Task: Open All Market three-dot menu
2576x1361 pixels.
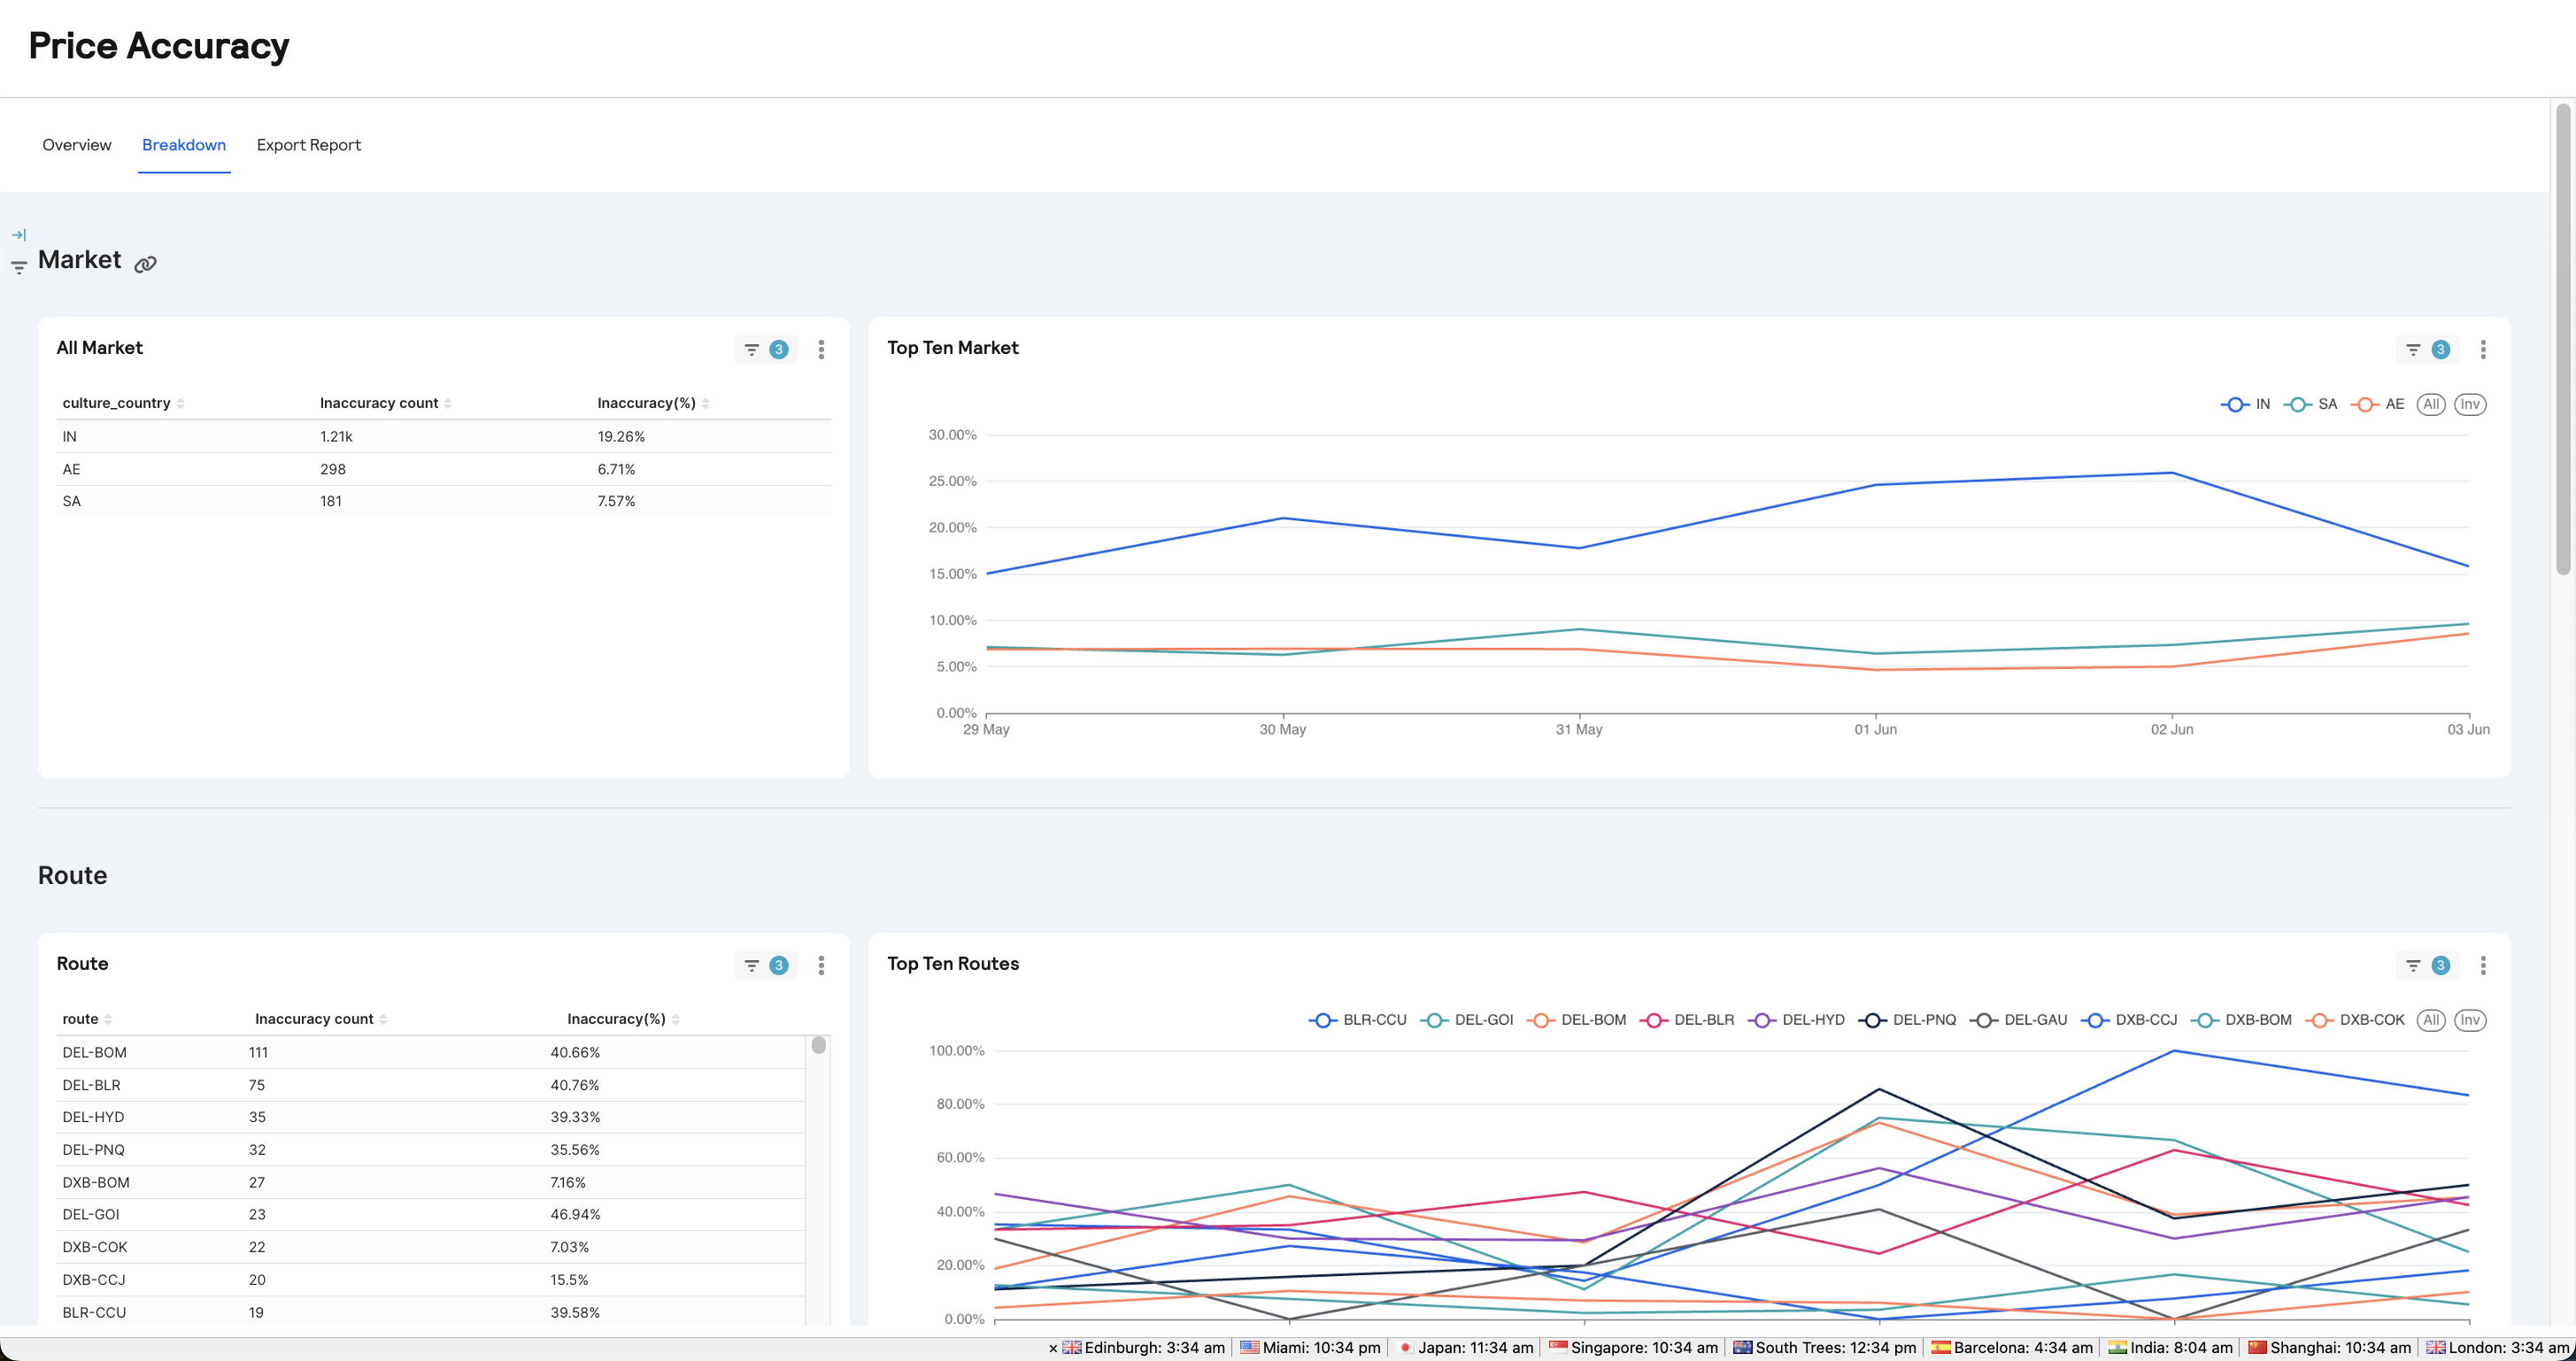Action: [821, 350]
